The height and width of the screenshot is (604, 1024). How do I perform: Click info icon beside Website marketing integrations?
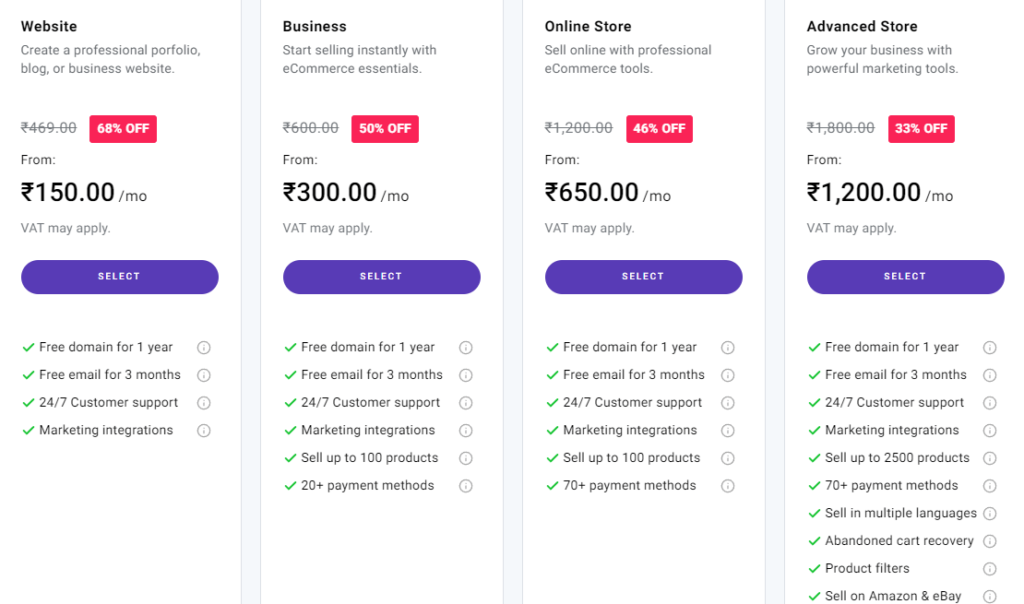click(x=204, y=430)
